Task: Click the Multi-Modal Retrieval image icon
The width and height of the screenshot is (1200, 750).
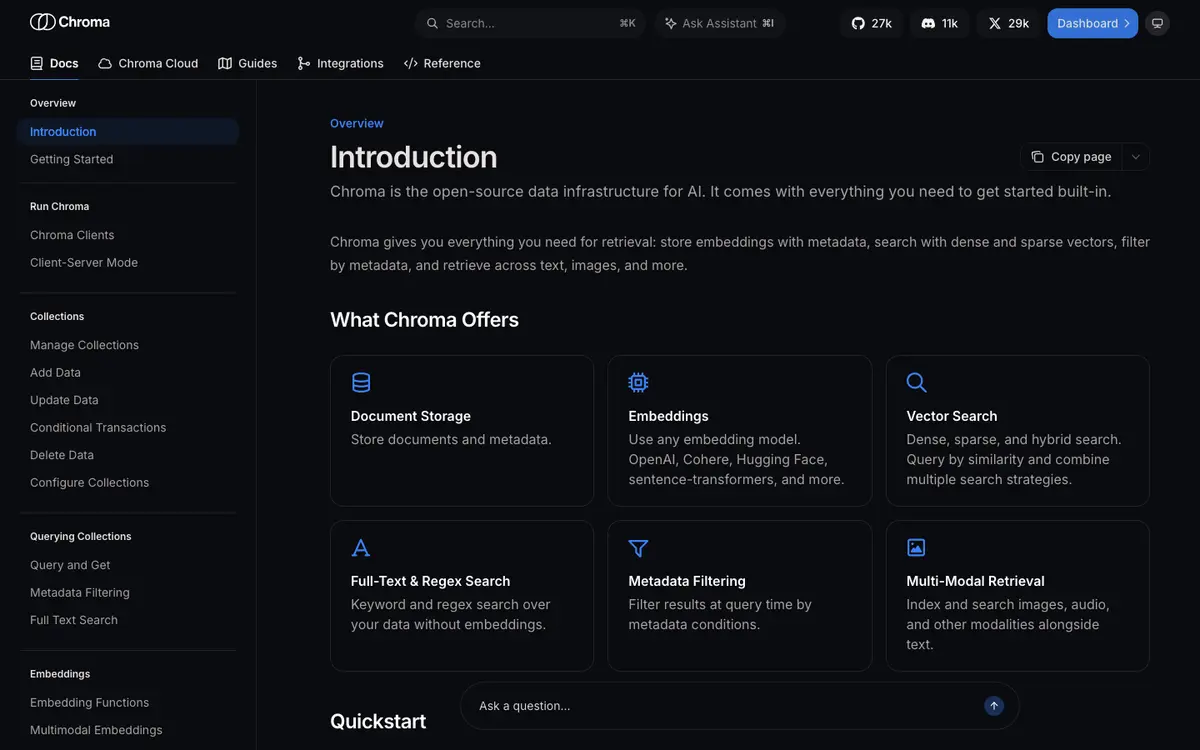Action: [916, 547]
